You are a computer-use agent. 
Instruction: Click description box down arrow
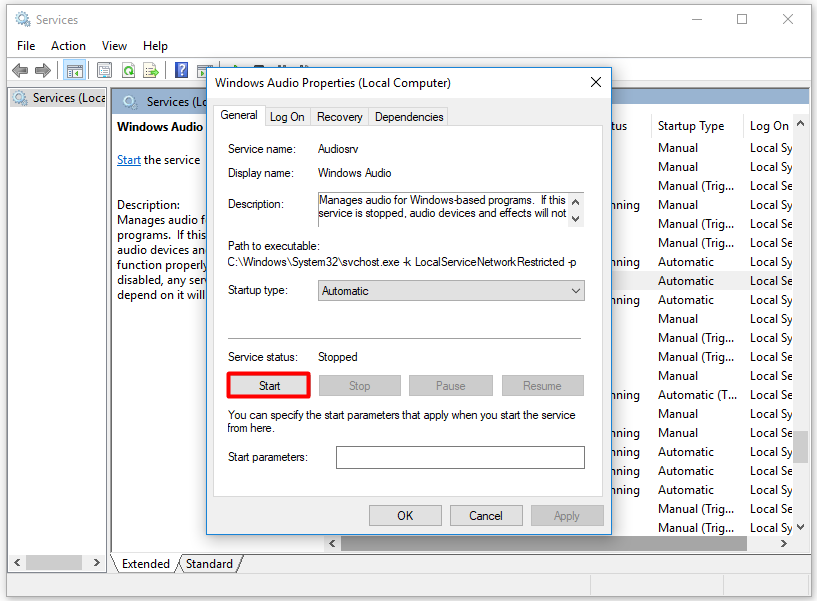pyautogui.click(x=576, y=219)
